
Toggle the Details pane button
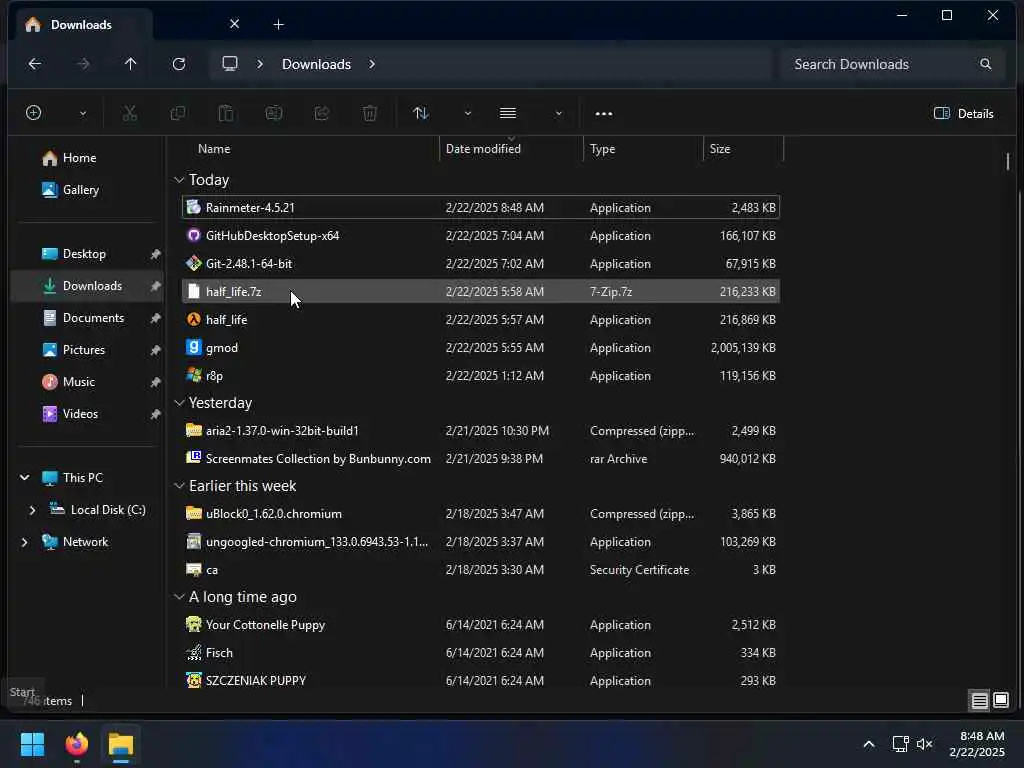point(964,114)
